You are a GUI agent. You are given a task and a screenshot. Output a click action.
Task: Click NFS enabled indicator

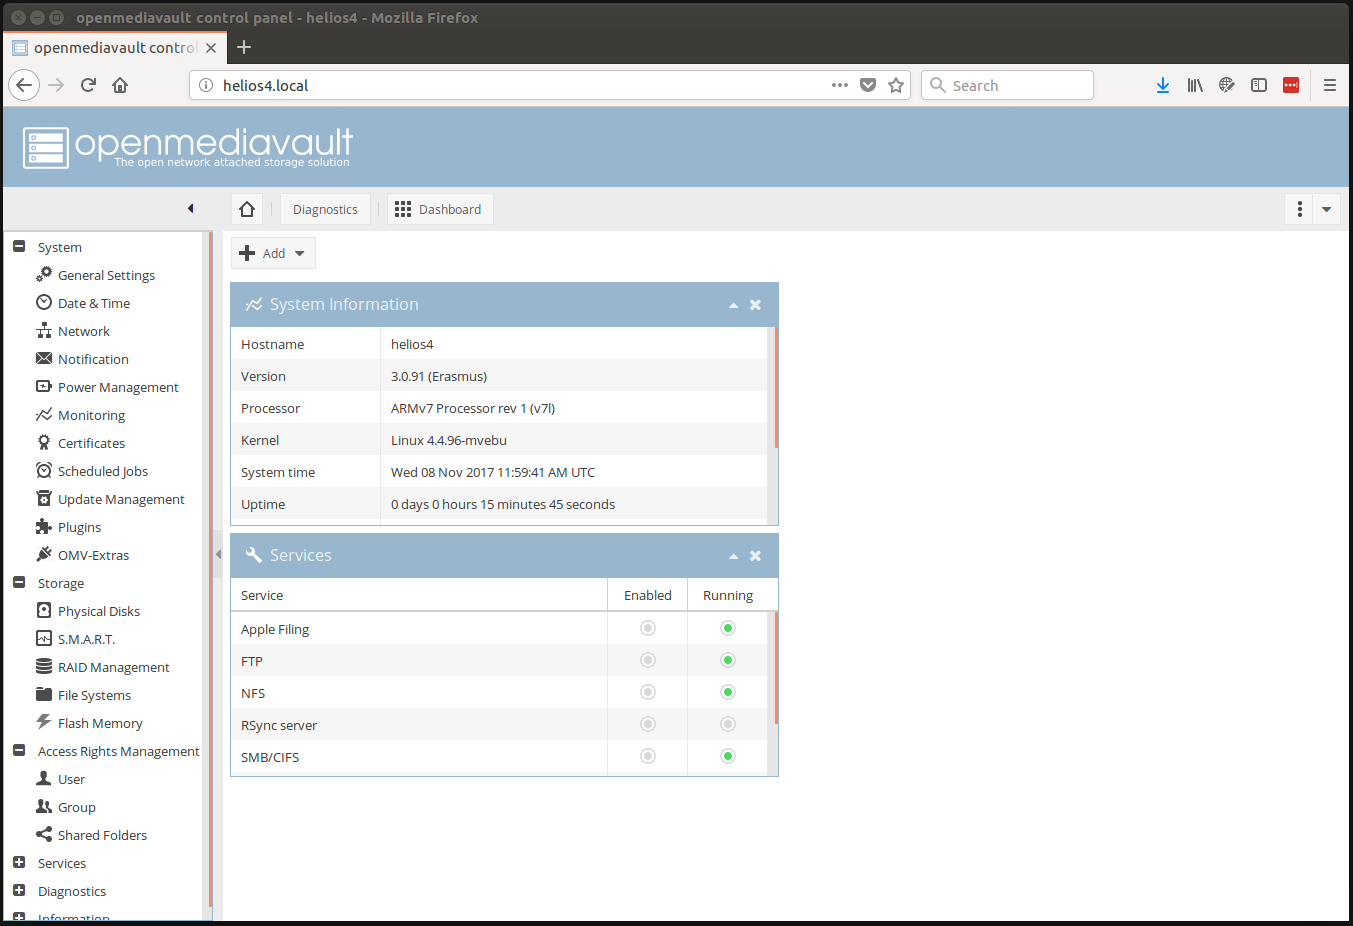coord(648,692)
